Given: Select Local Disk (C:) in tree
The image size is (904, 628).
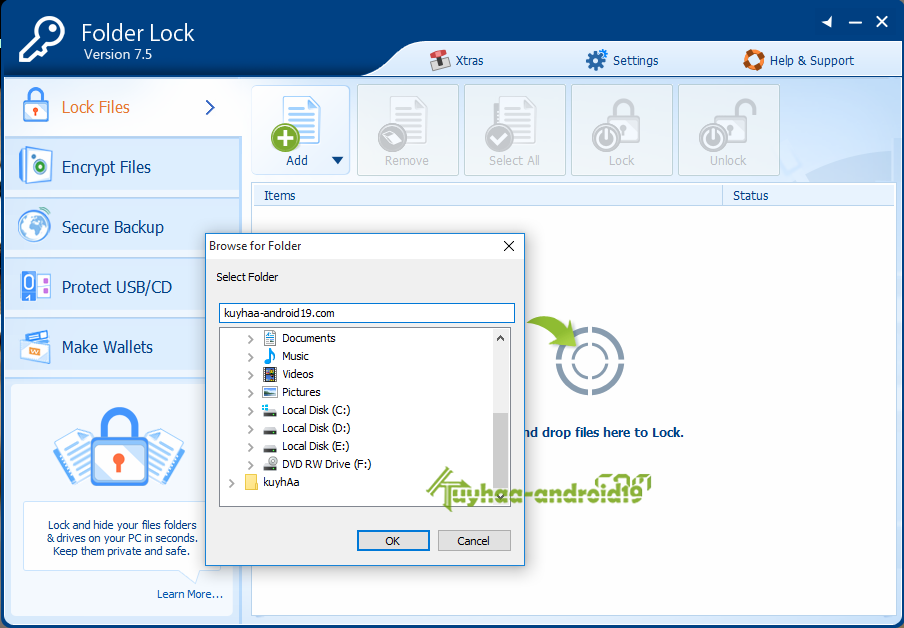Looking at the screenshot, I should (x=316, y=410).
